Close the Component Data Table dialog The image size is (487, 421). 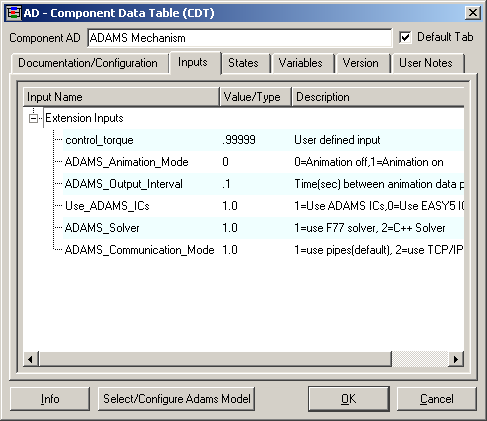[473, 13]
